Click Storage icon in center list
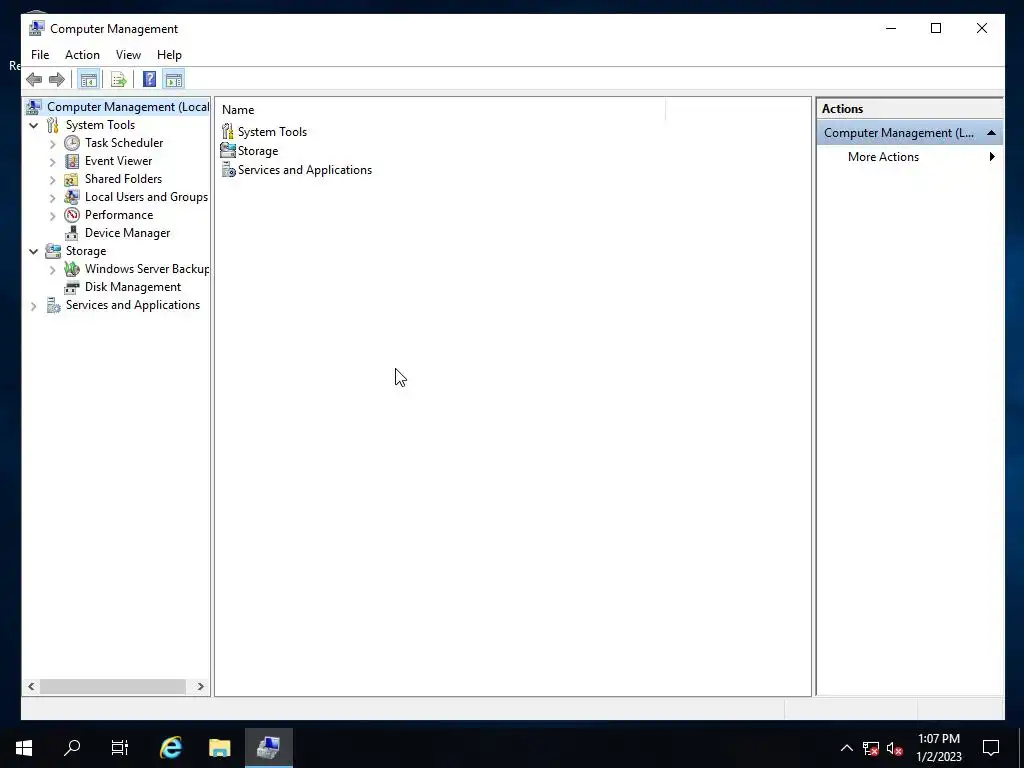Screen dimensions: 1024x768 coord(227,150)
